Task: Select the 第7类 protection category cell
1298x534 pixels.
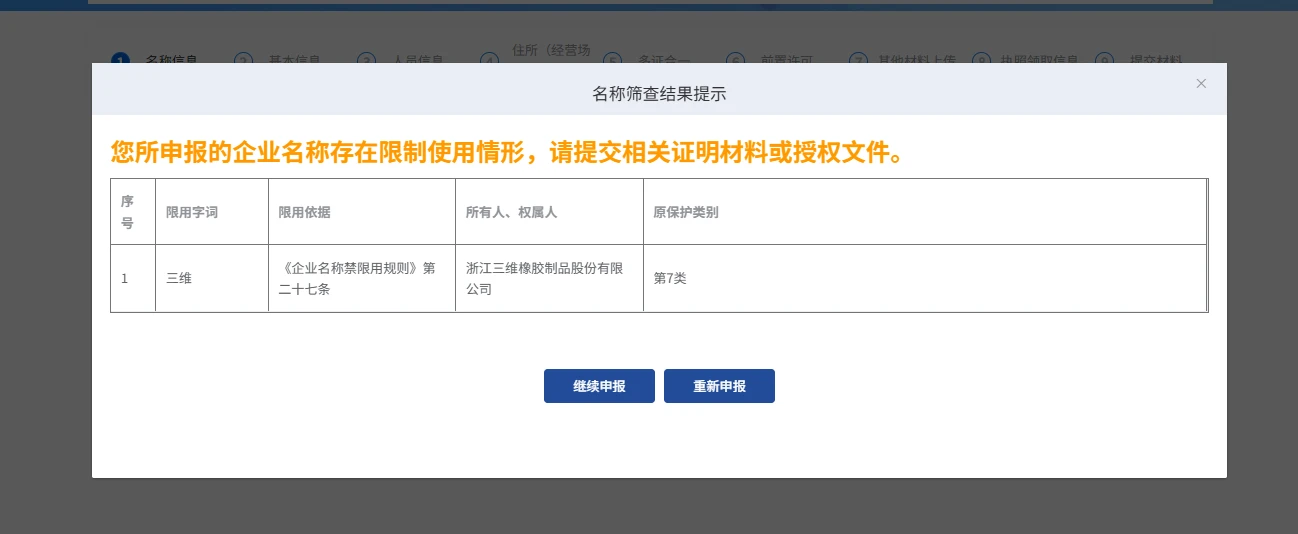Action: click(x=670, y=278)
